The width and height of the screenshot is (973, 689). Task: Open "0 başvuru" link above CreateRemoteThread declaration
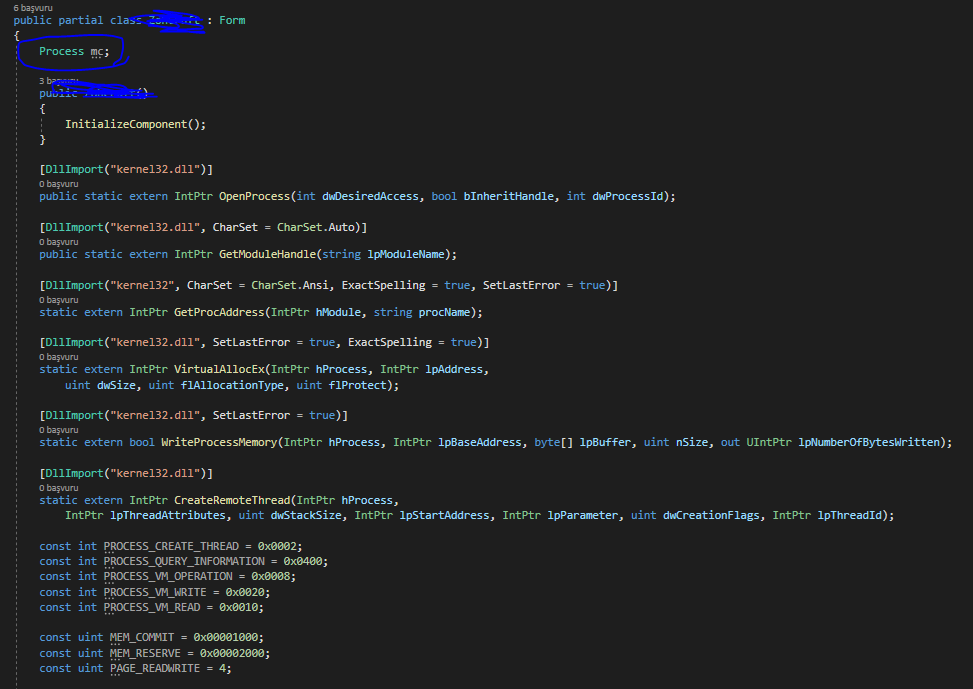(59, 488)
